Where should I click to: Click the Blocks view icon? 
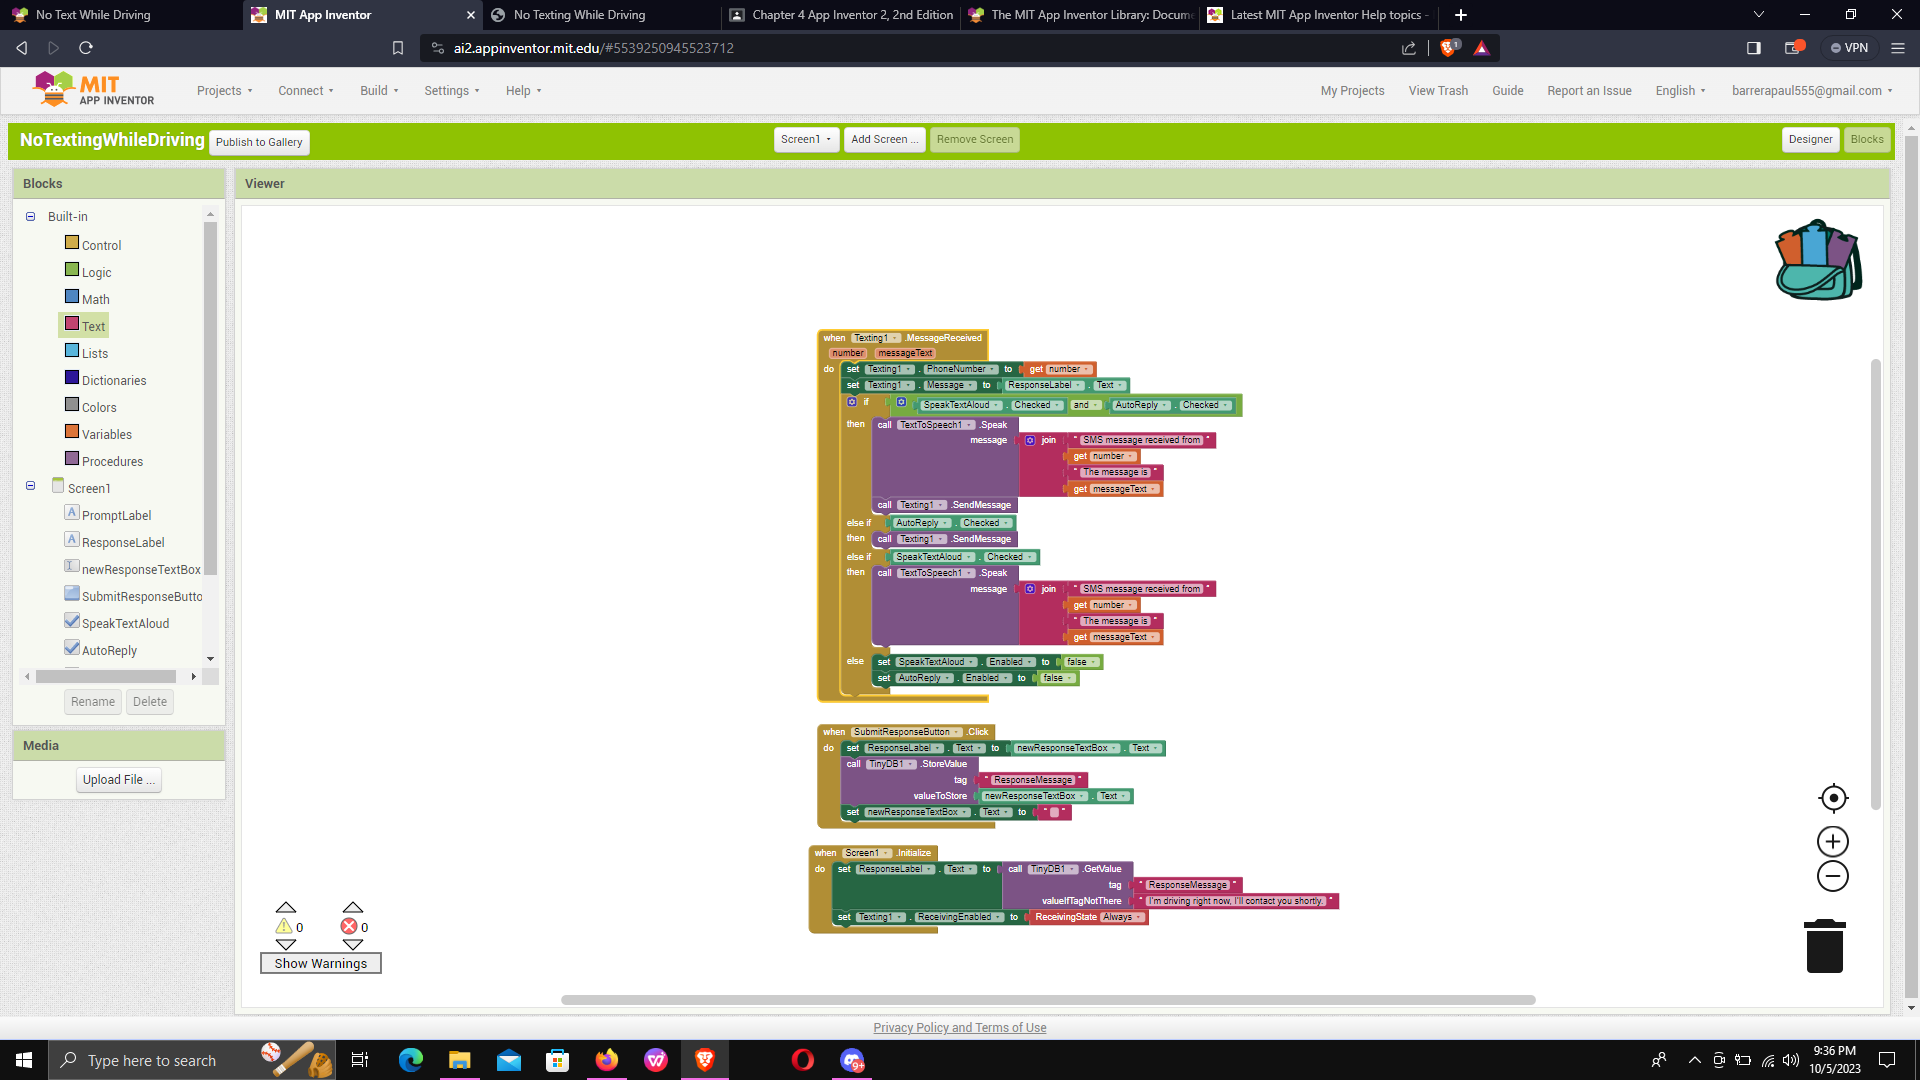point(1867,140)
